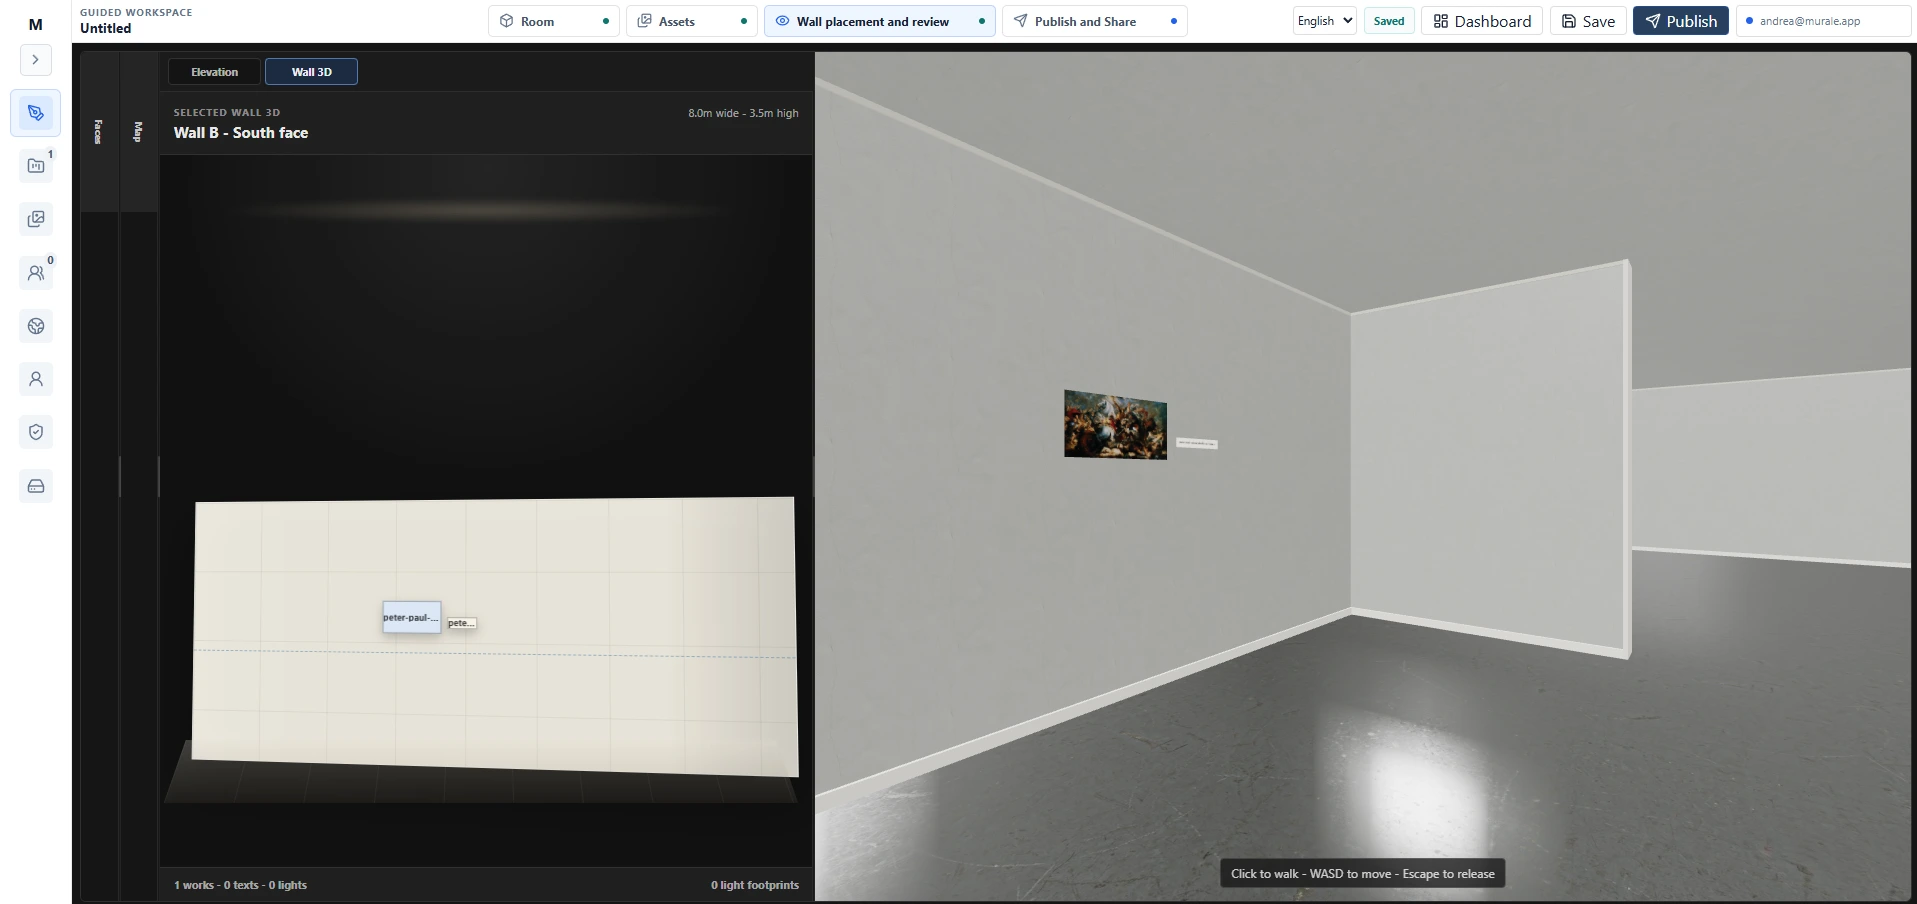Open the storage drive icon in sidebar
This screenshot has height=904, width=1917.
pos(36,486)
